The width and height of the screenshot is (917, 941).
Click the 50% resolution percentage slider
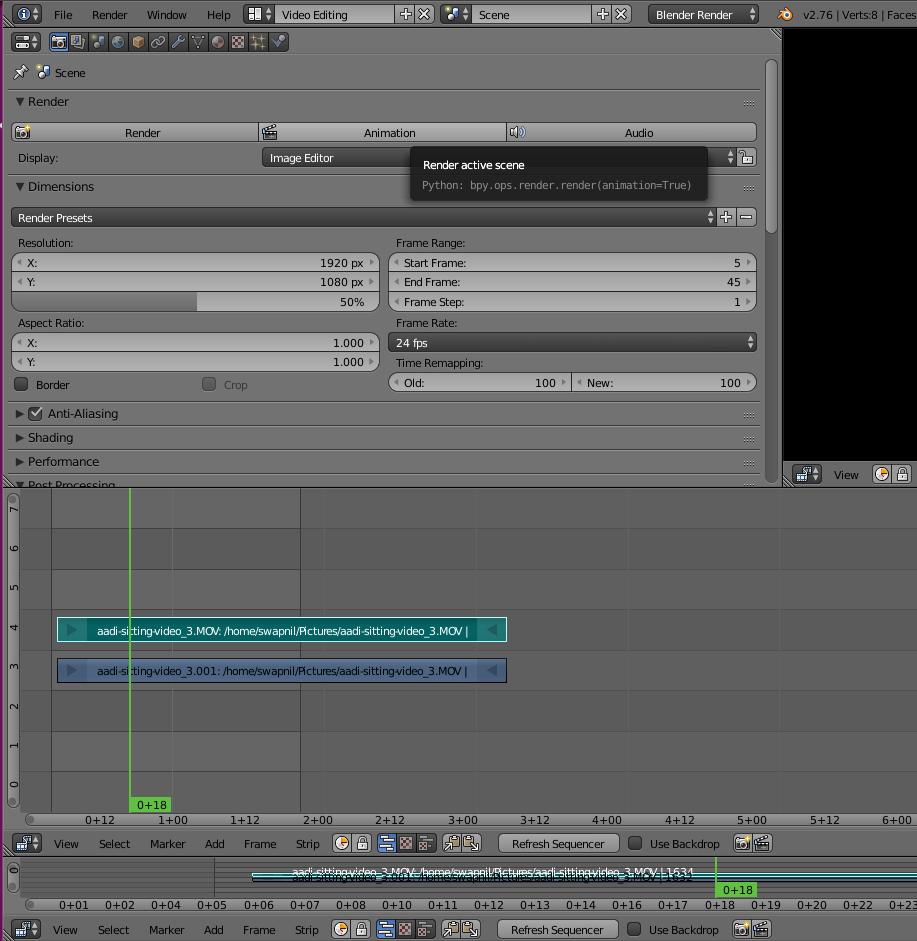196,302
